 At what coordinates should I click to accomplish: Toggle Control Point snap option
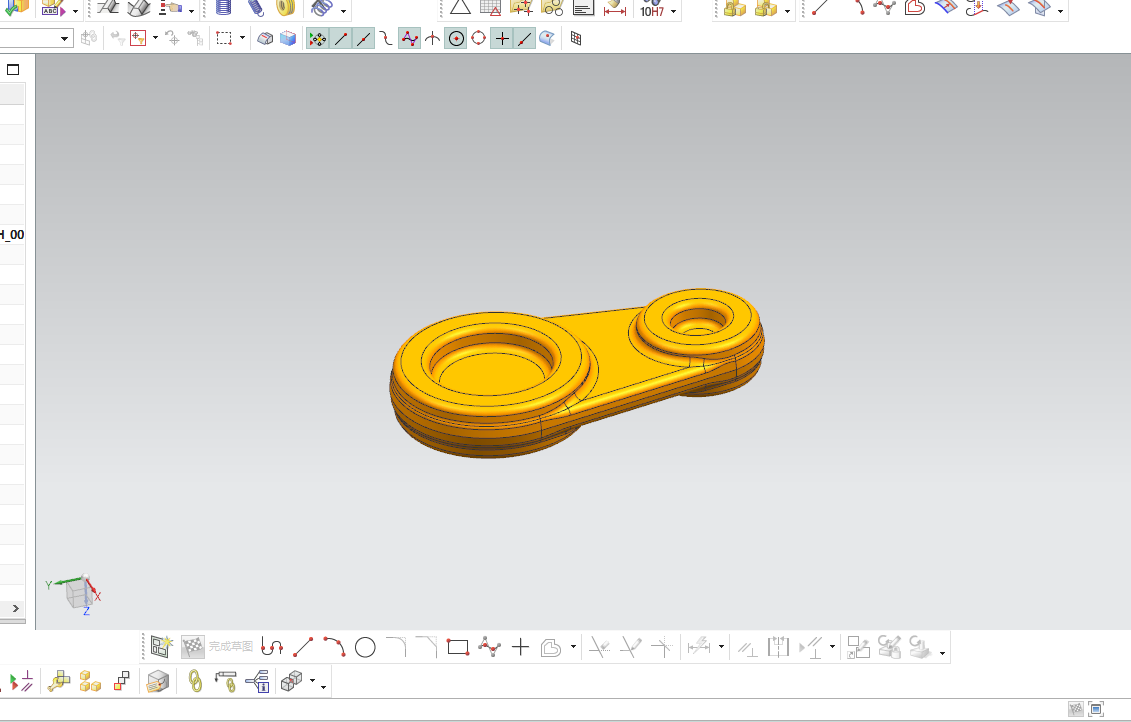386,38
